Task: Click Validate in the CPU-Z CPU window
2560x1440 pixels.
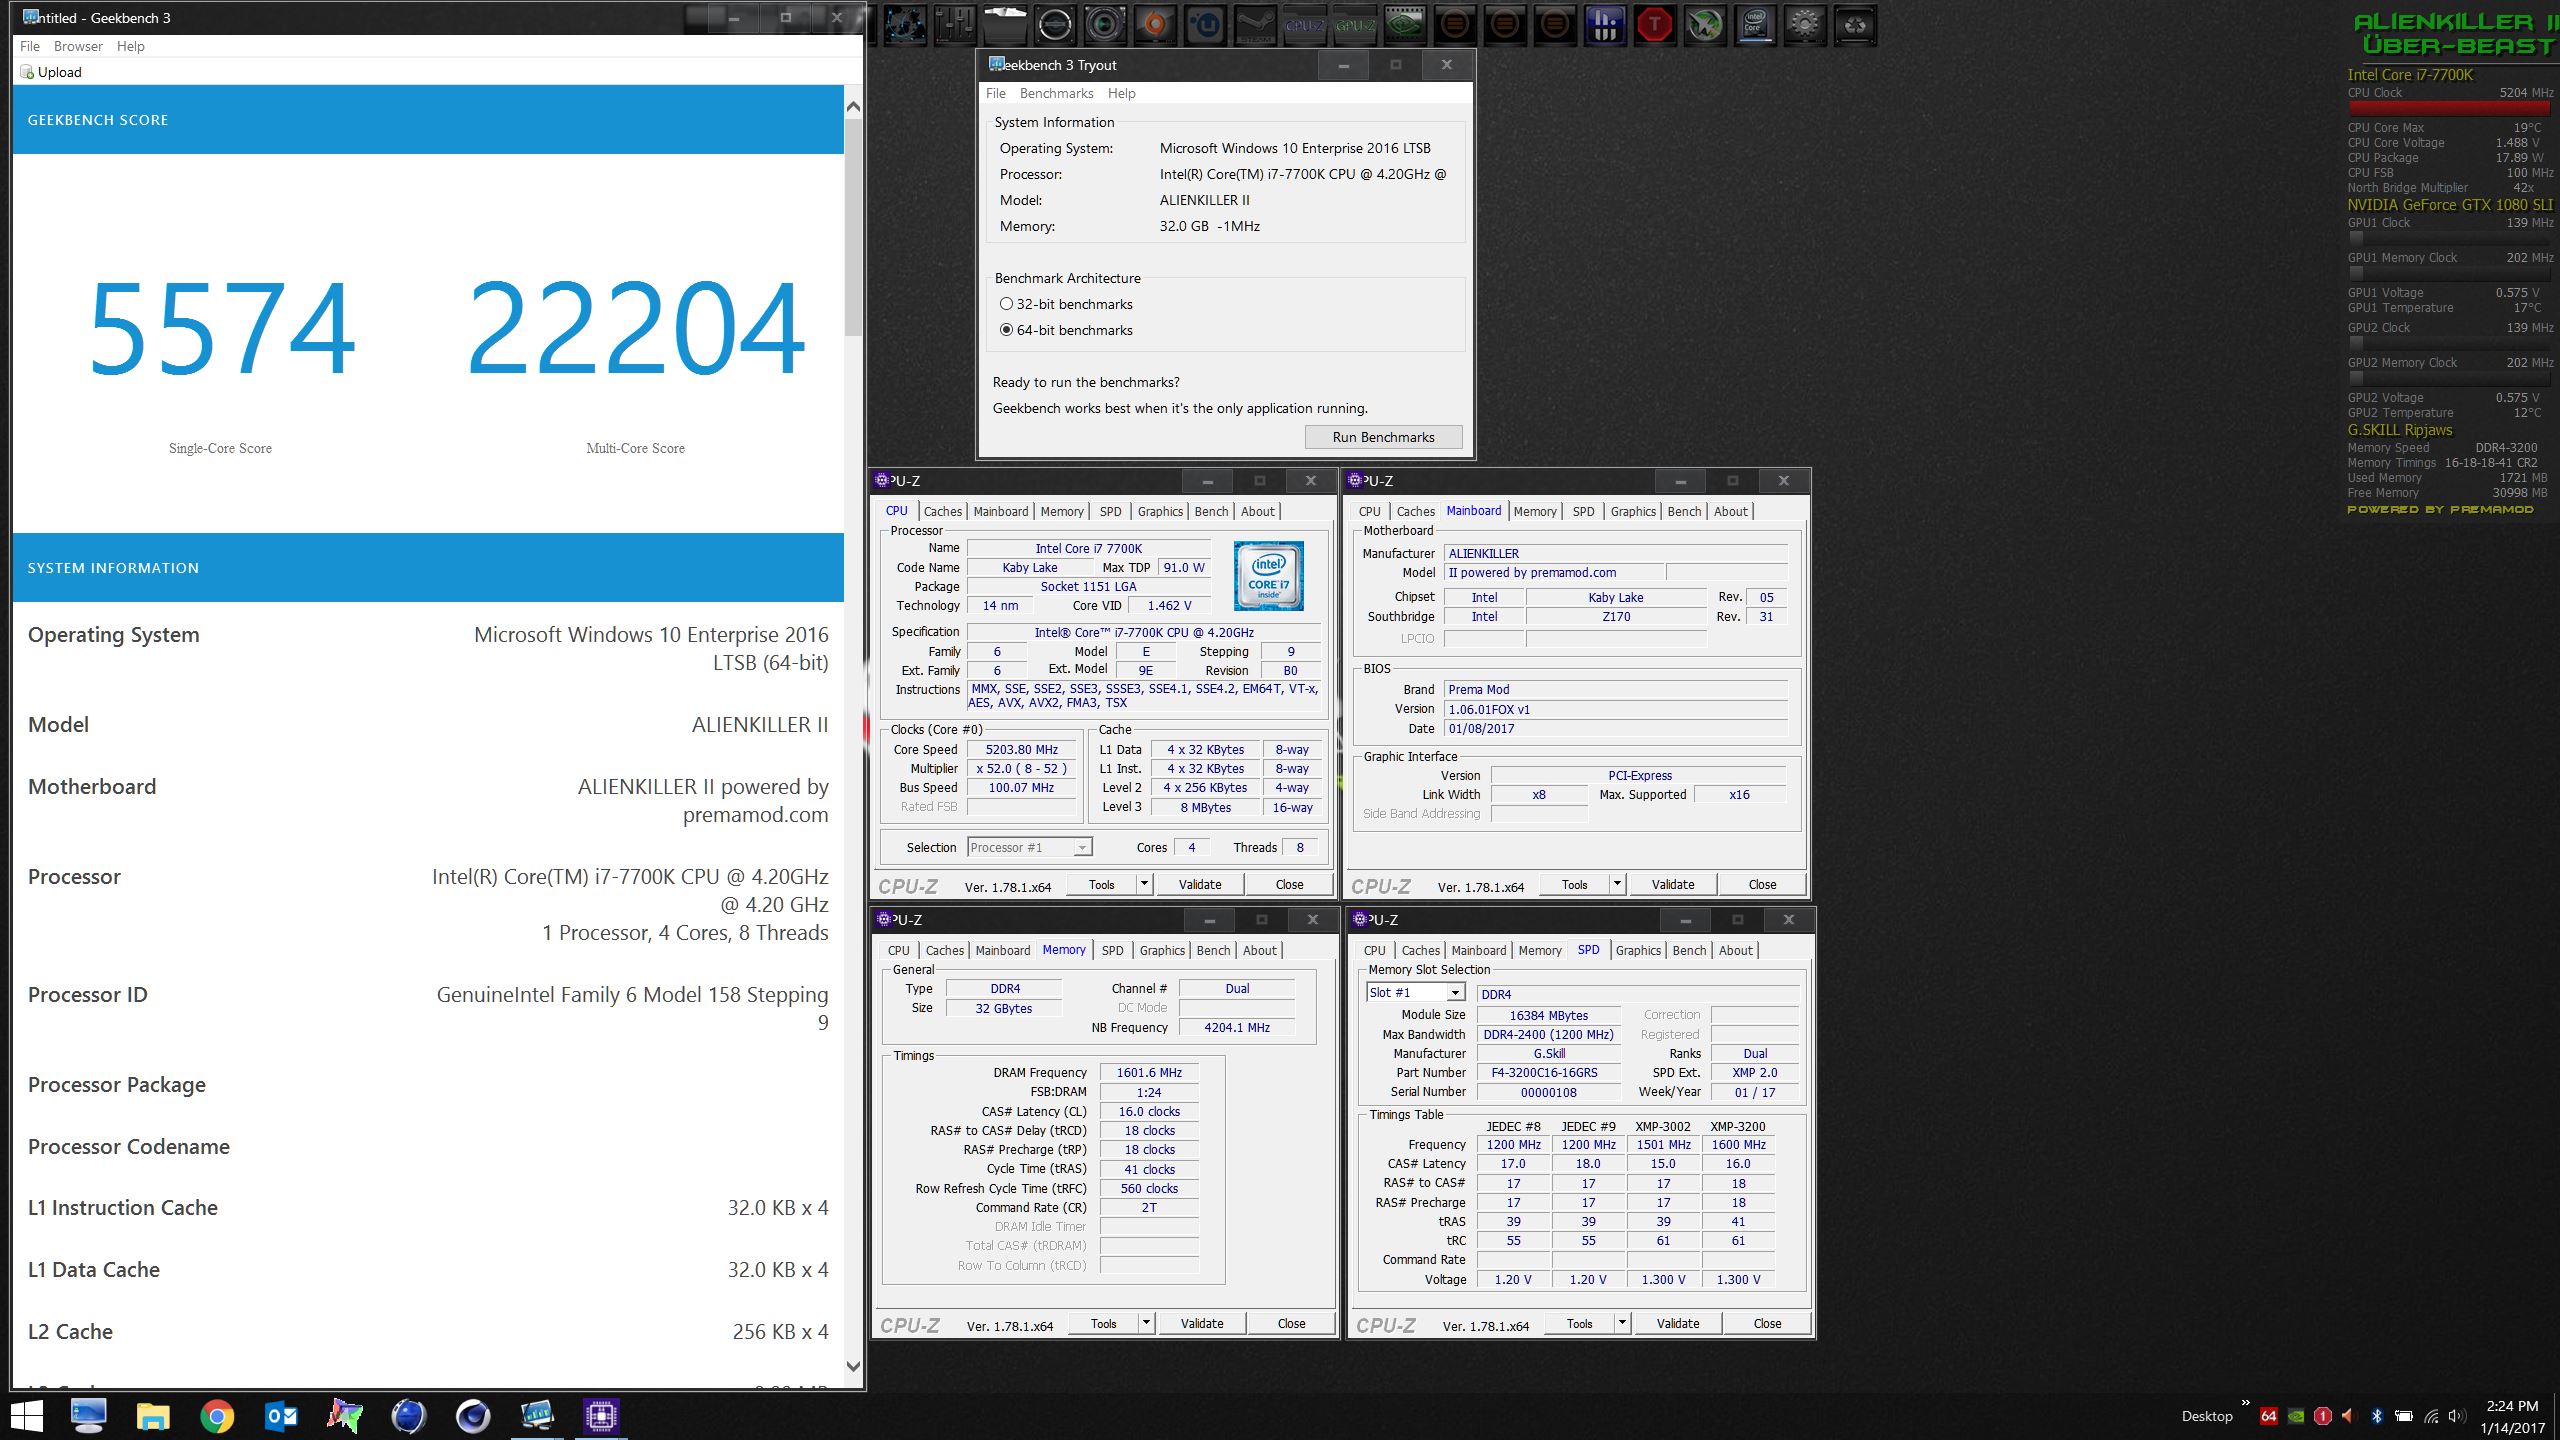Action: click(x=1200, y=884)
